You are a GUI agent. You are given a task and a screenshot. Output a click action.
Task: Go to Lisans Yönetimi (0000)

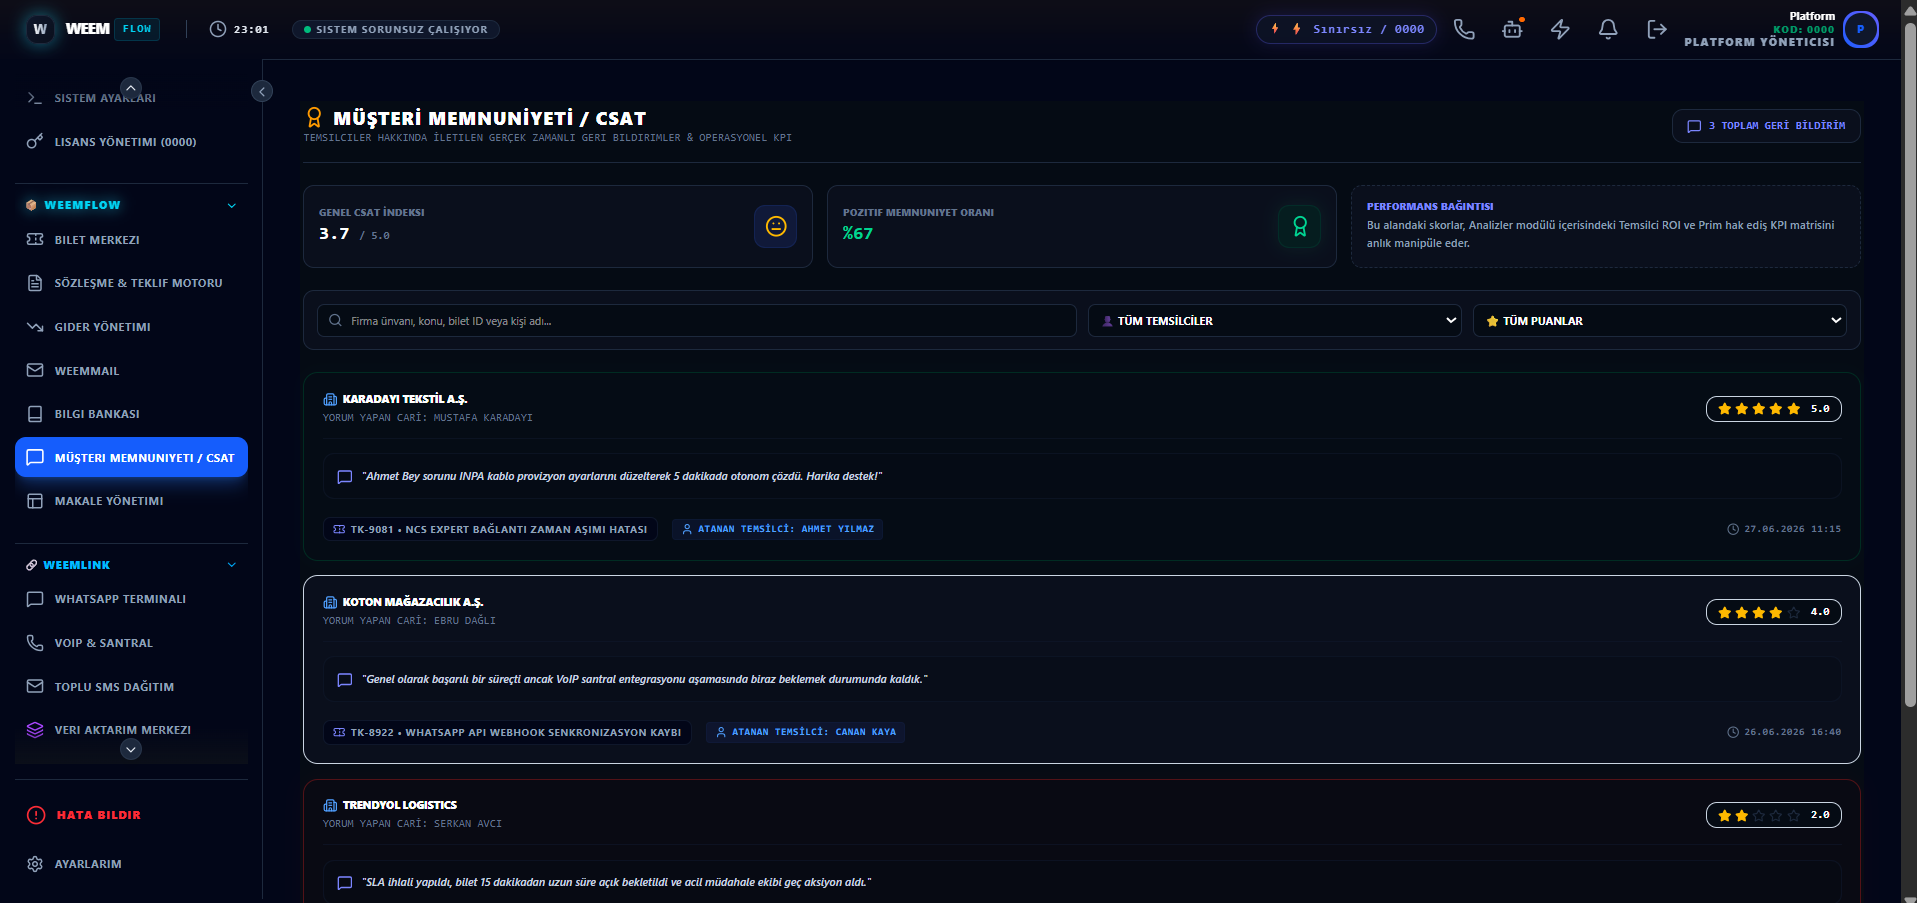tap(131, 142)
